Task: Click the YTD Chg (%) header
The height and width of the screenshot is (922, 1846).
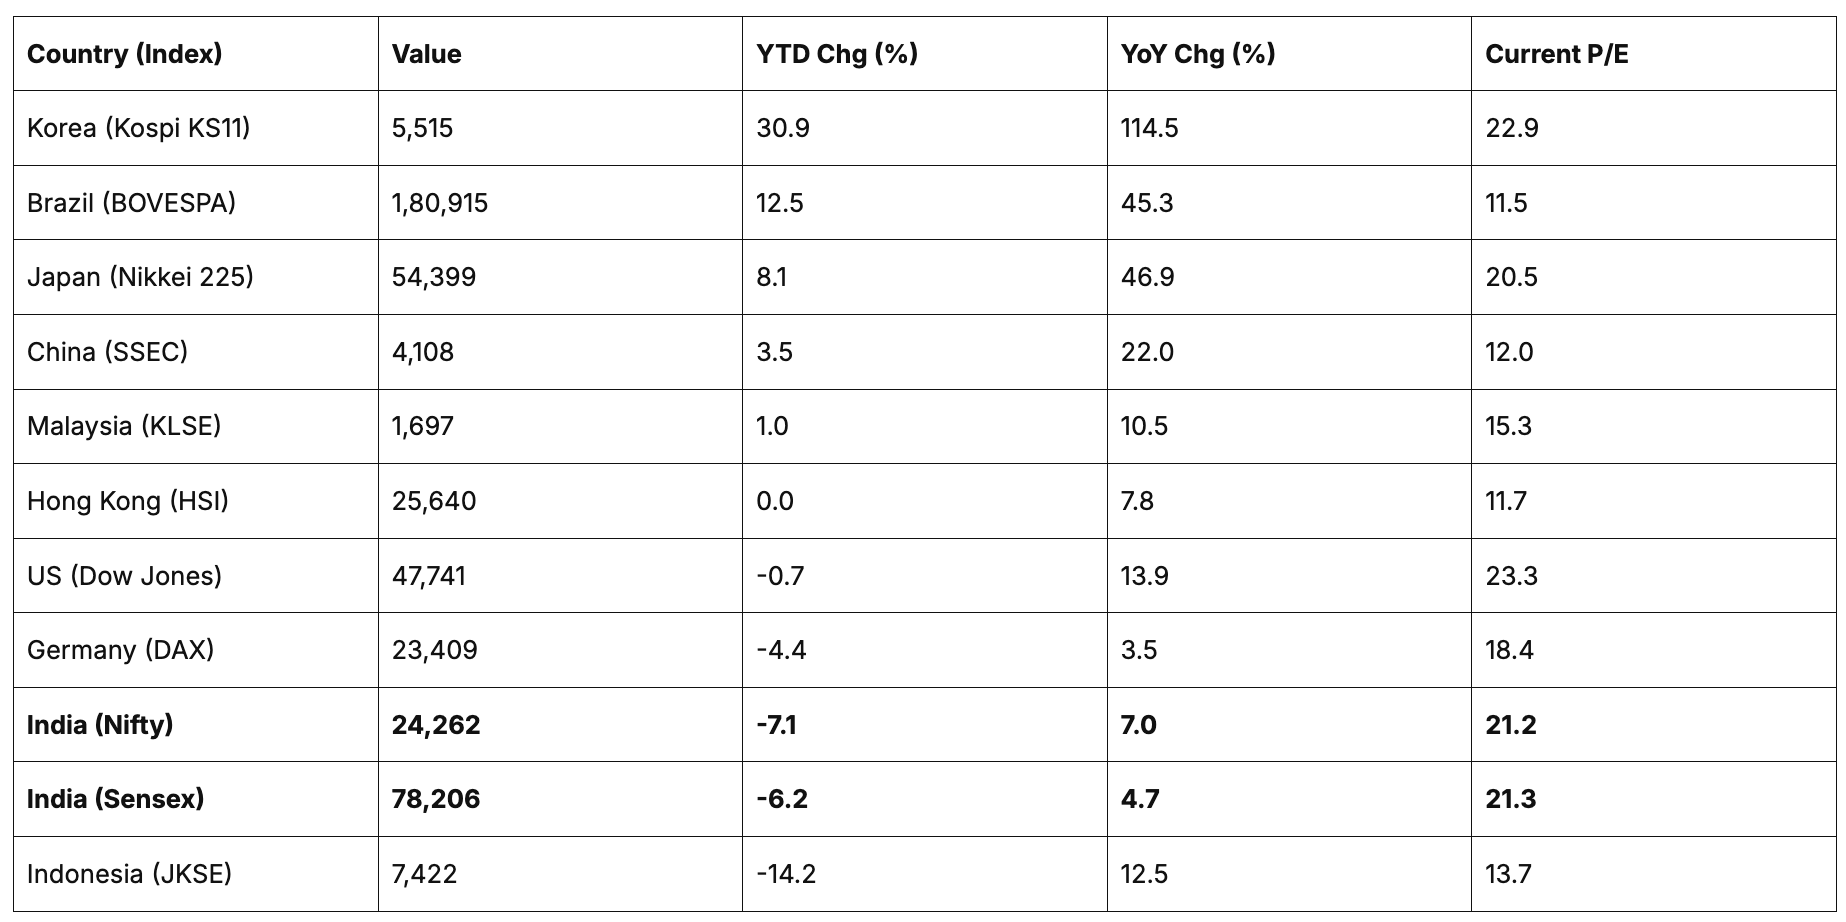Action: pos(836,54)
